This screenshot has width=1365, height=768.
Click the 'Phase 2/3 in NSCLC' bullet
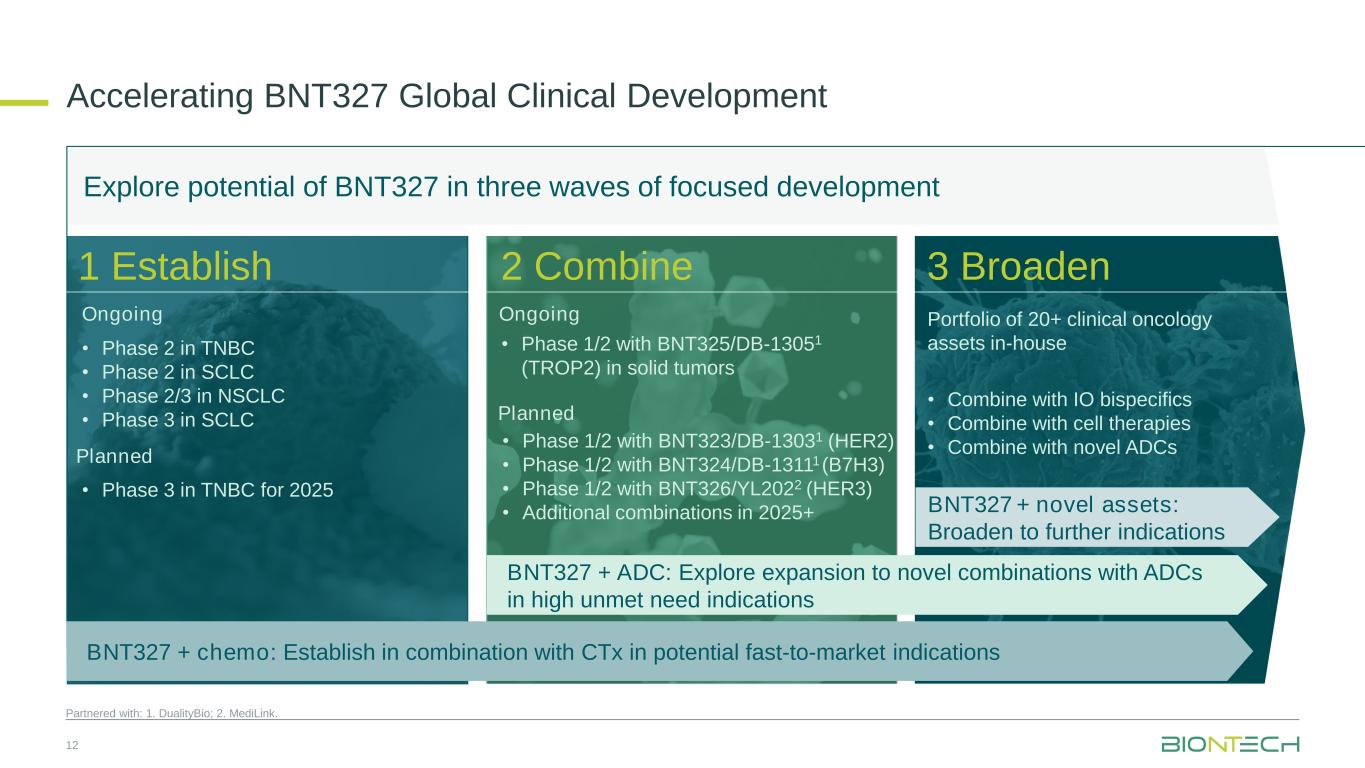point(192,395)
